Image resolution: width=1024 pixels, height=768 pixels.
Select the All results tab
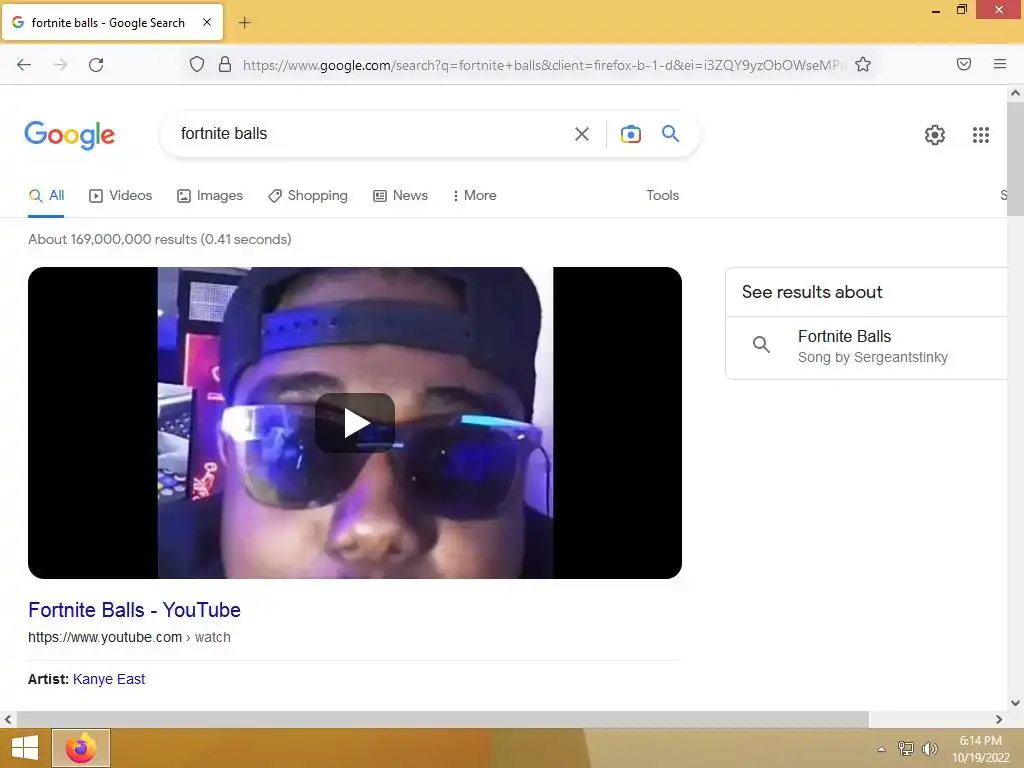coord(46,195)
